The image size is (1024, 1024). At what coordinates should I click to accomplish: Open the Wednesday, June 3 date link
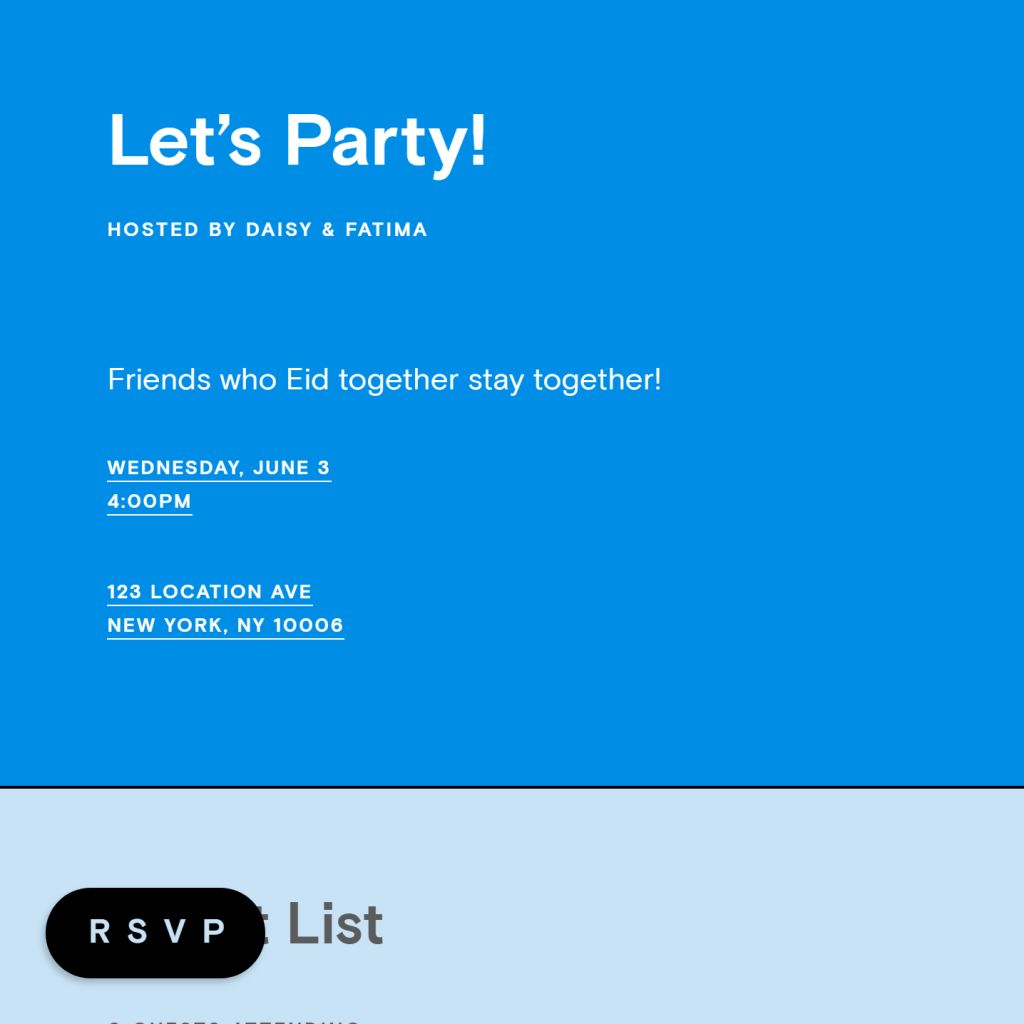coord(218,467)
